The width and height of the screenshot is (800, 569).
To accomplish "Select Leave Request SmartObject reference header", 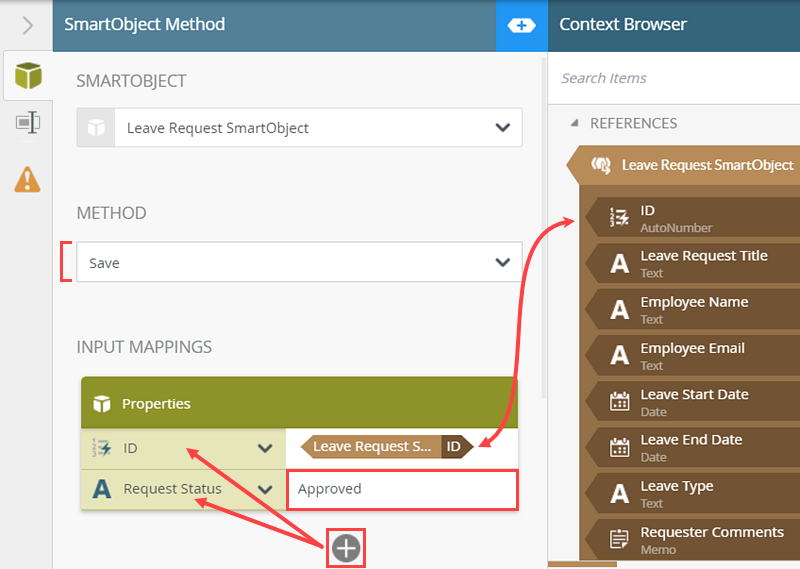I will click(x=684, y=165).
